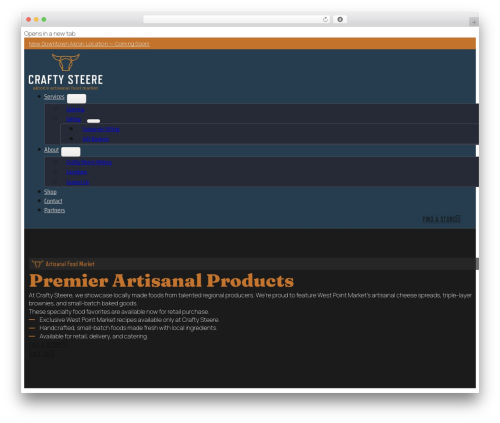This screenshot has width=500, height=423.
Task: Click the red close window dot
Action: tap(29, 20)
